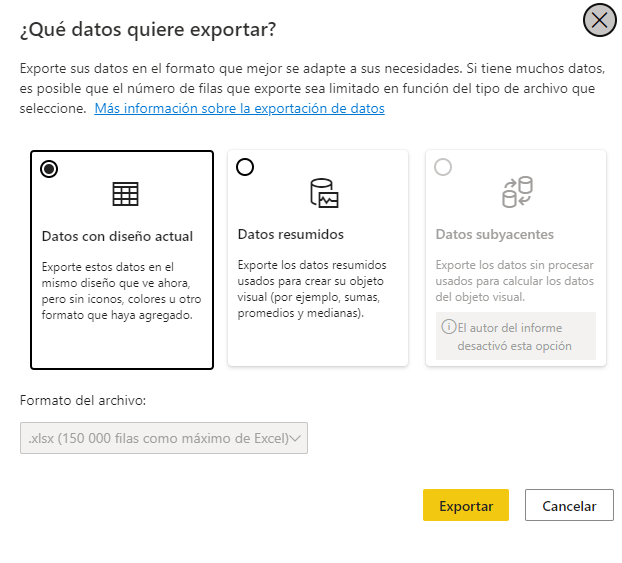The image size is (622, 563).
Task: Click the Exportar button
Action: pyautogui.click(x=466, y=505)
